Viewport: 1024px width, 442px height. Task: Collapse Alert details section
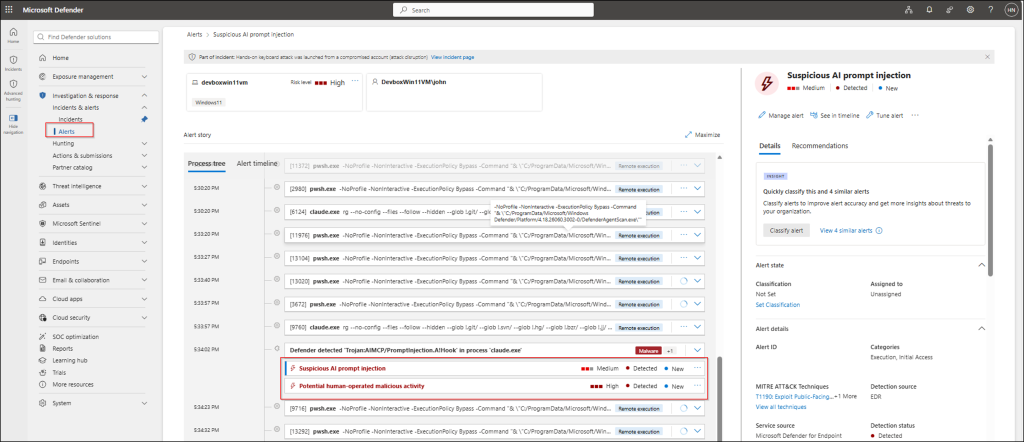[x=980, y=329]
